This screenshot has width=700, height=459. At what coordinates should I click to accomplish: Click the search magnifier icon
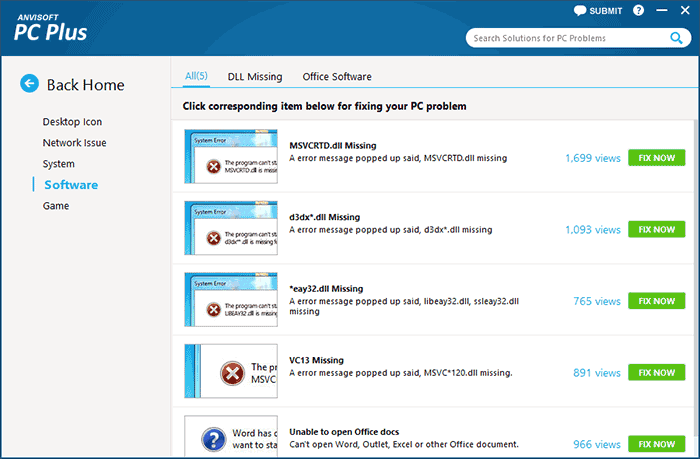676,39
